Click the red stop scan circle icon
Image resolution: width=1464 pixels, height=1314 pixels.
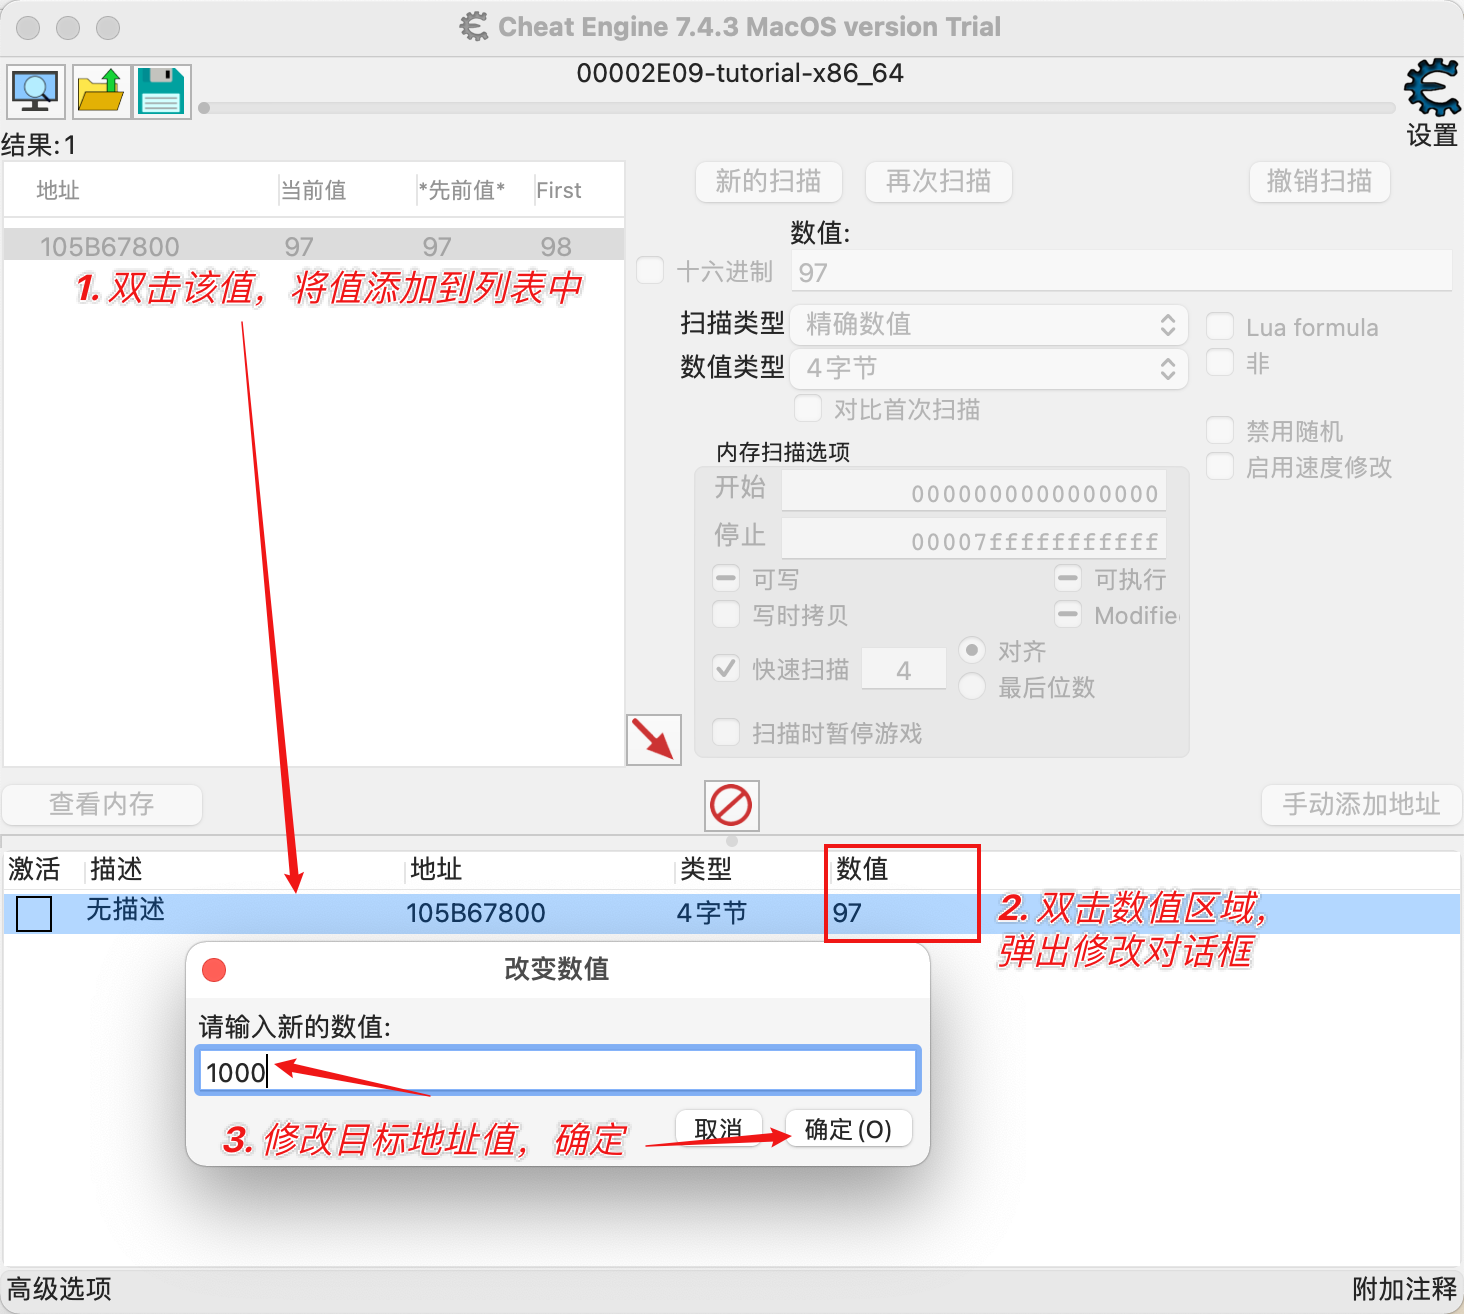point(731,806)
